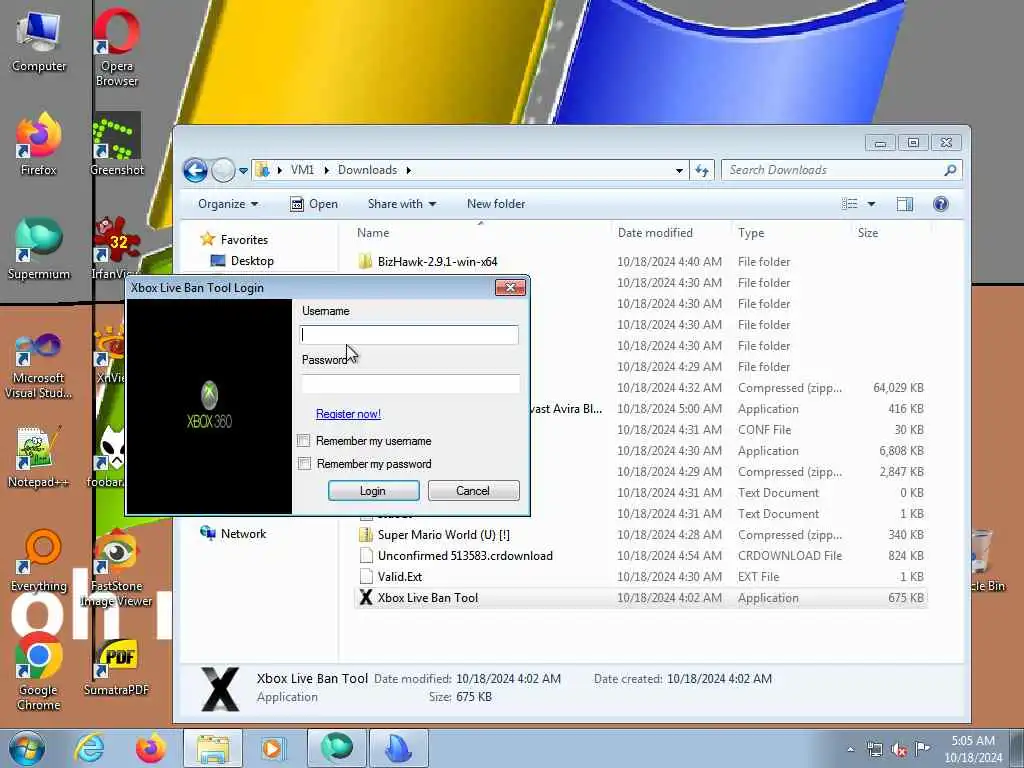Screen dimensions: 1024x768
Task: Launch Opera Browser desktop shortcut
Action: 116,46
